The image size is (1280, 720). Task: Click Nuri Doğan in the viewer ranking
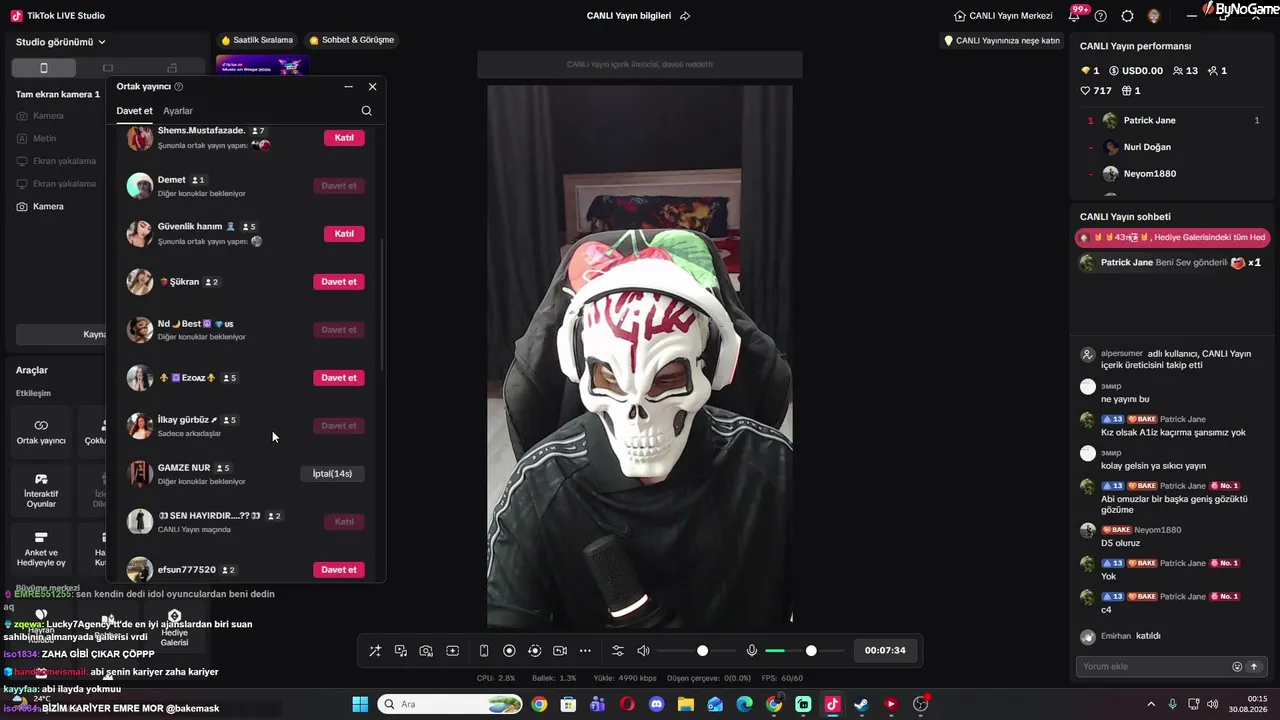[1147, 147]
